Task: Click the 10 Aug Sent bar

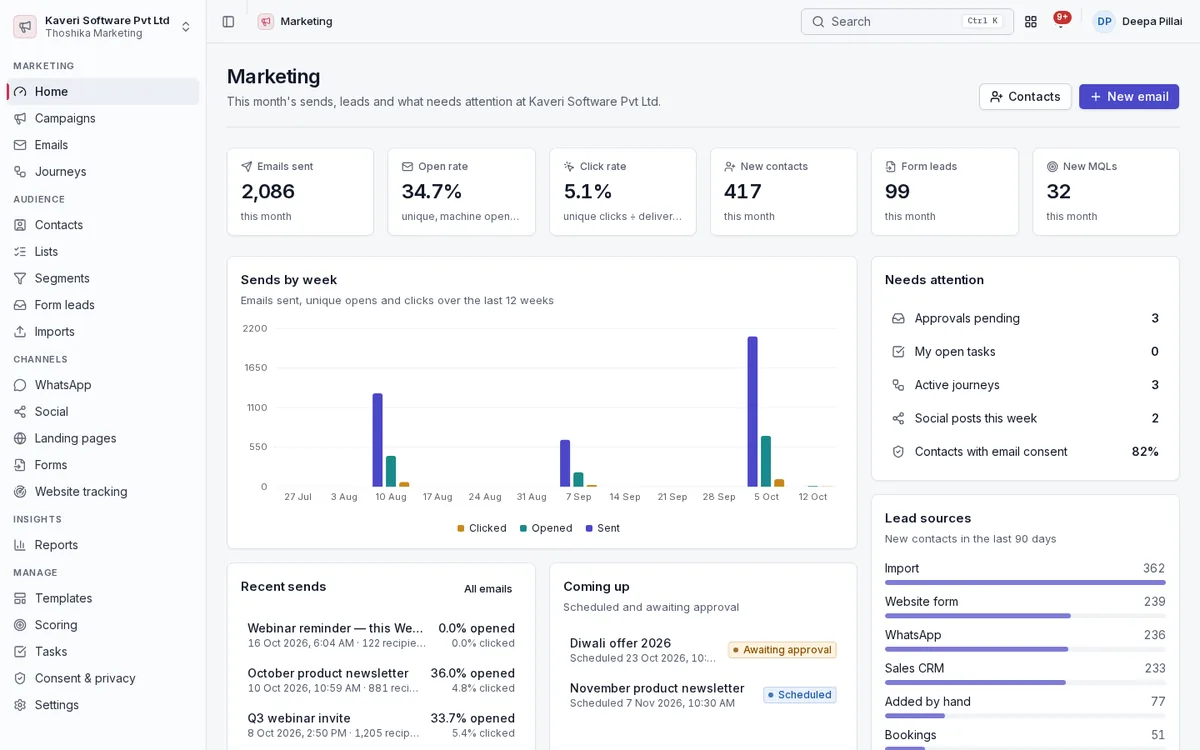Action: point(378,440)
